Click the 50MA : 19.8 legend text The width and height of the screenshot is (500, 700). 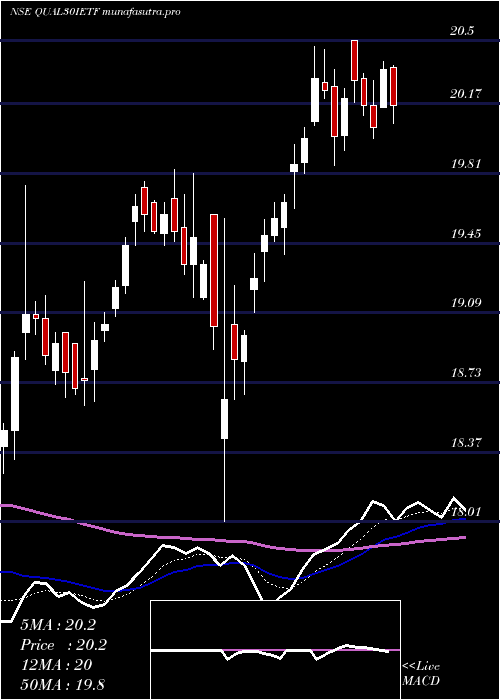[62, 684]
